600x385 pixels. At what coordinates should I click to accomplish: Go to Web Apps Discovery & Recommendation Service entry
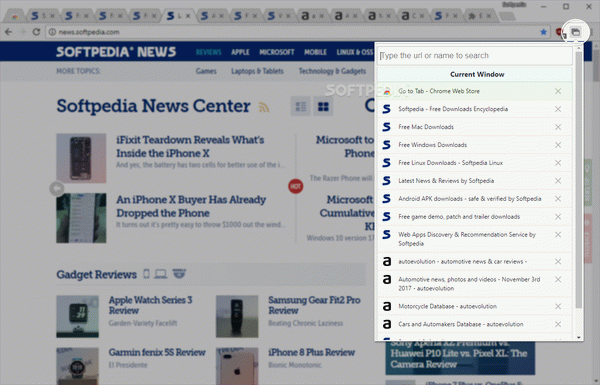coord(474,239)
